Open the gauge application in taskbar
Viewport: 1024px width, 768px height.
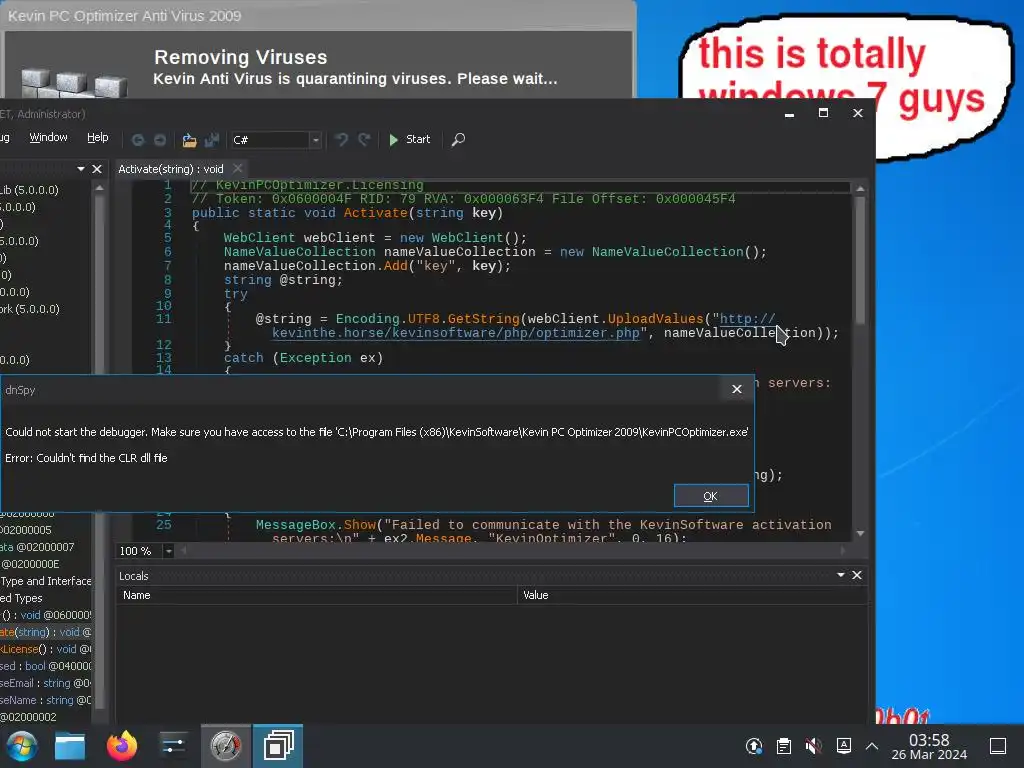[225, 746]
